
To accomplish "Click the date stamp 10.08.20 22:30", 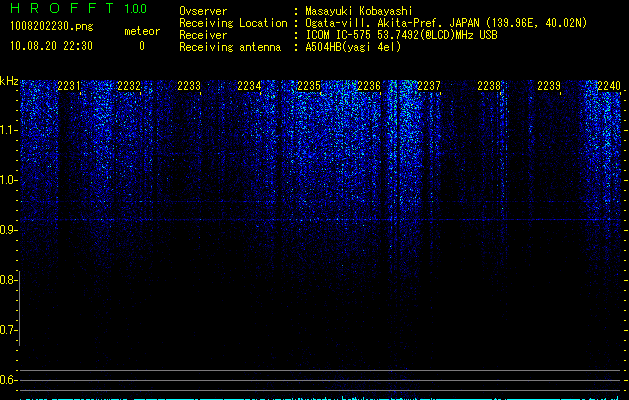I will 51,46.
